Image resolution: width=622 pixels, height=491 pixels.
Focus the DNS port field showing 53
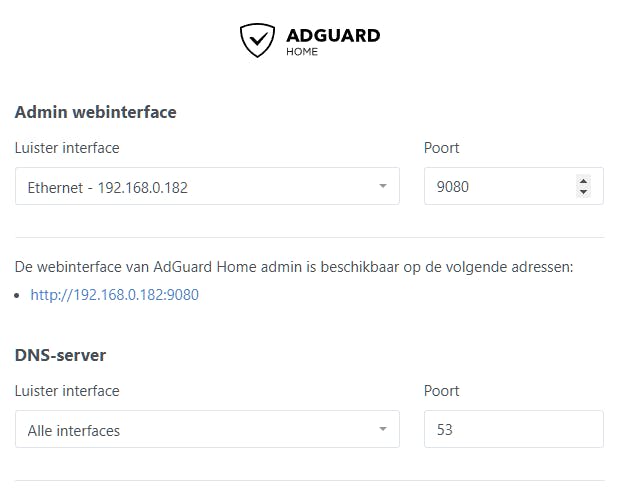(513, 430)
